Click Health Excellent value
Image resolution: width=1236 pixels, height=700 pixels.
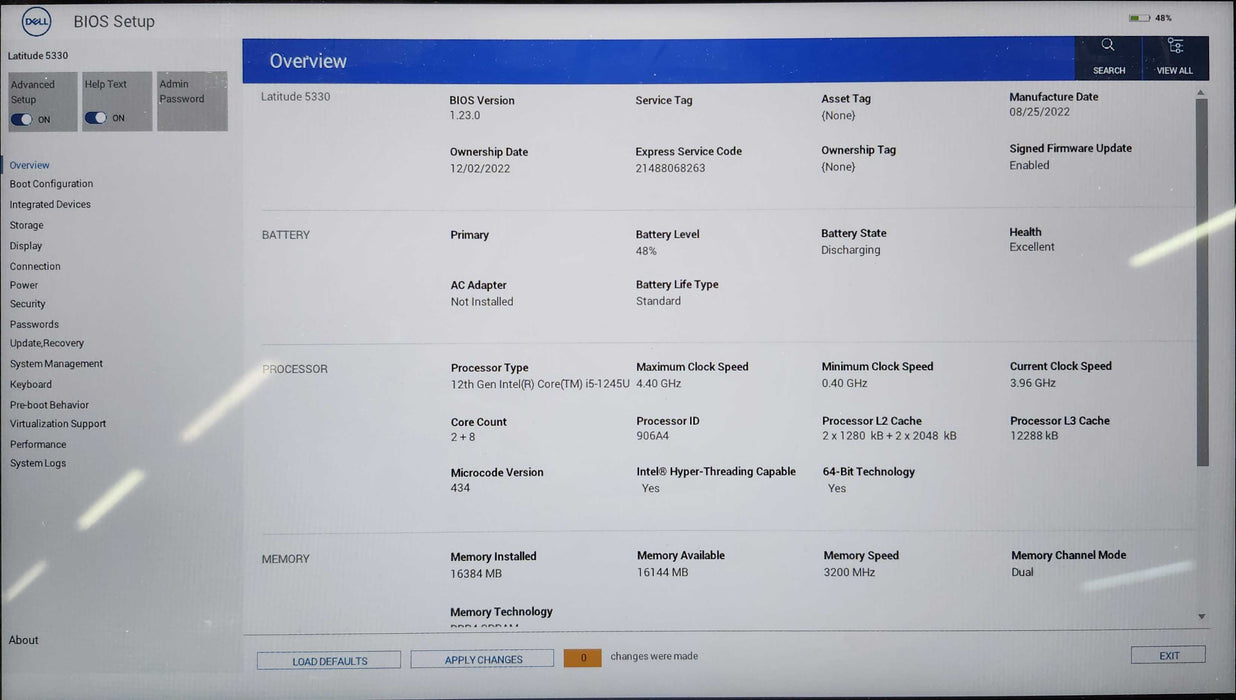coord(1032,247)
